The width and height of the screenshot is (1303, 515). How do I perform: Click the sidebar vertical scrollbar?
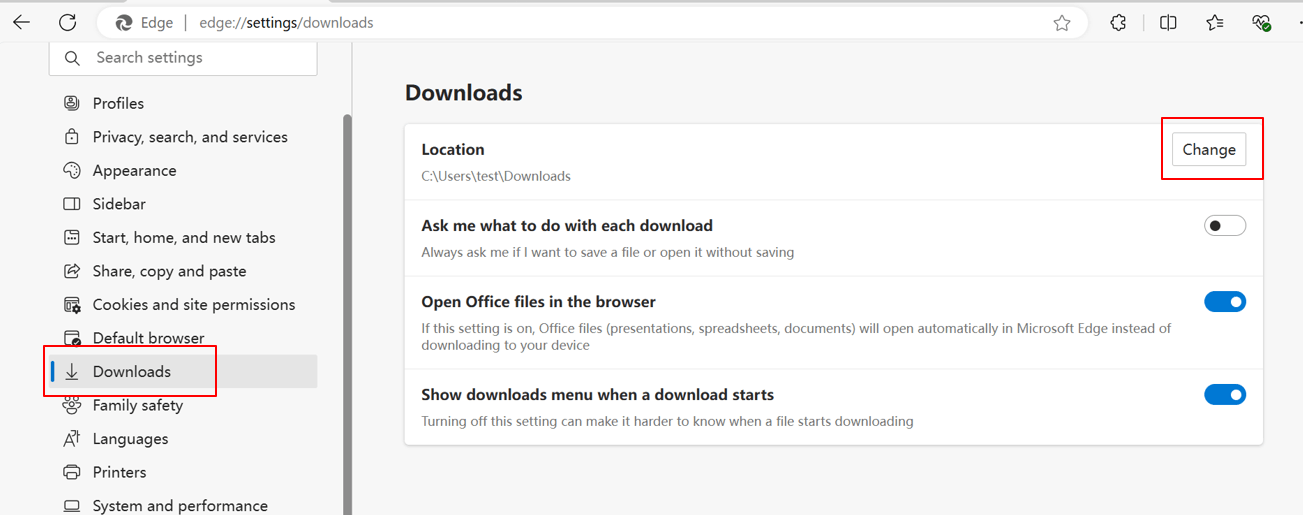pyautogui.click(x=347, y=314)
